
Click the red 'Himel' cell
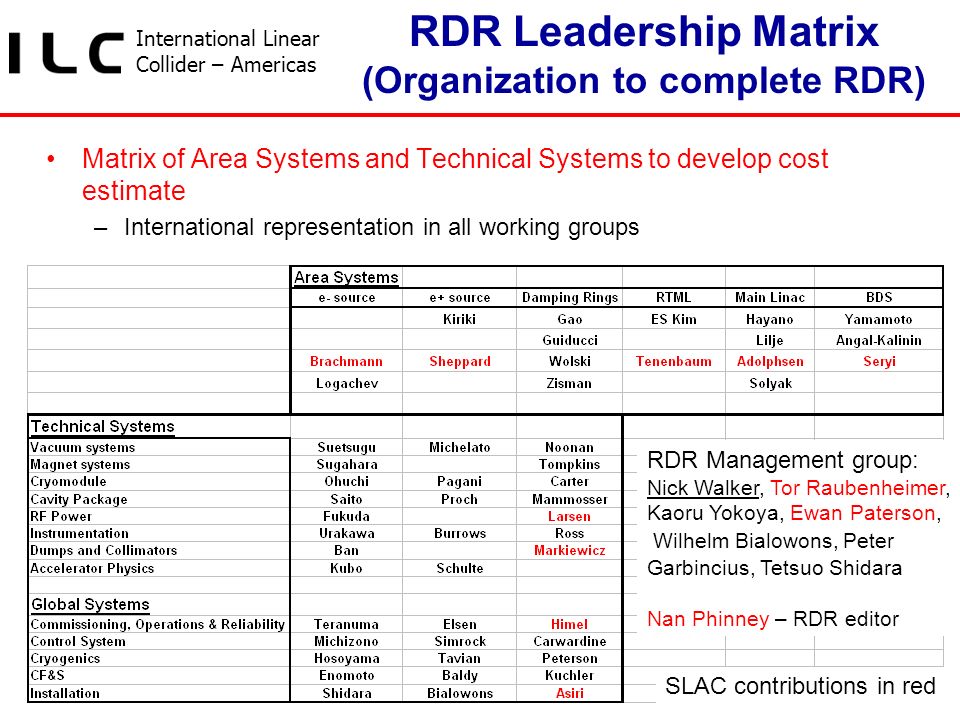(x=569, y=624)
